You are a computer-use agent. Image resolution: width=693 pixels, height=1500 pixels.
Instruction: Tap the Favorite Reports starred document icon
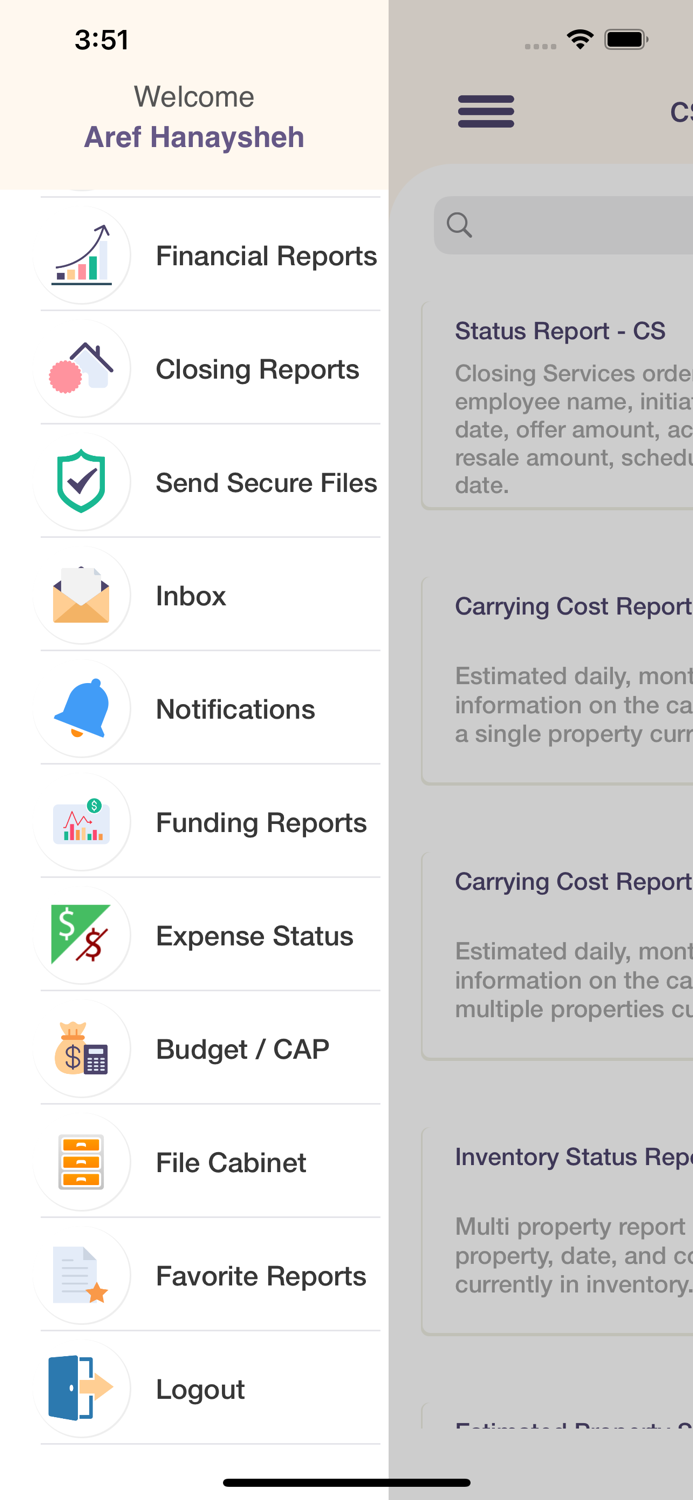point(82,1275)
